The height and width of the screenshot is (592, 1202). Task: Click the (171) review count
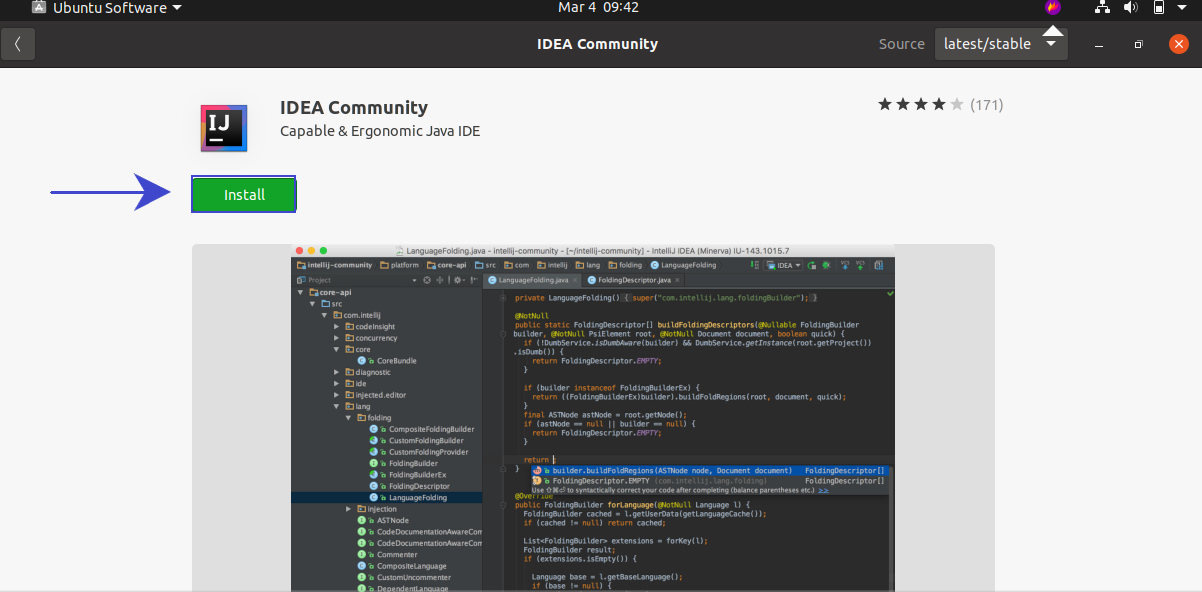coord(987,104)
